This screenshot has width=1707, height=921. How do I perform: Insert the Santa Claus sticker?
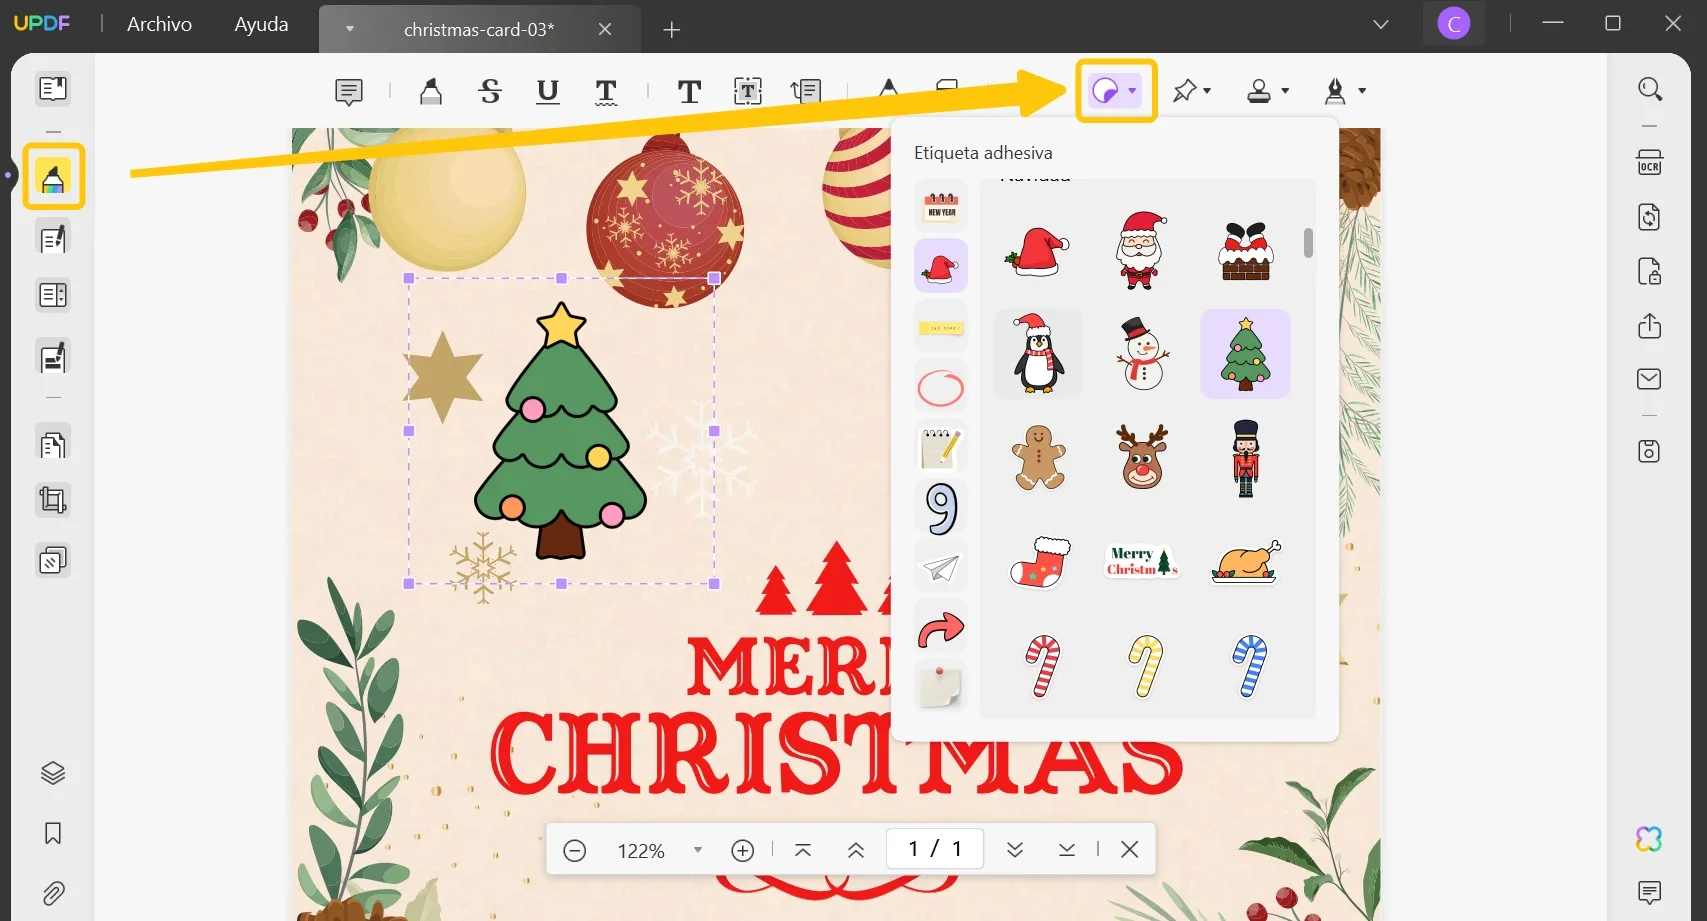click(x=1141, y=250)
